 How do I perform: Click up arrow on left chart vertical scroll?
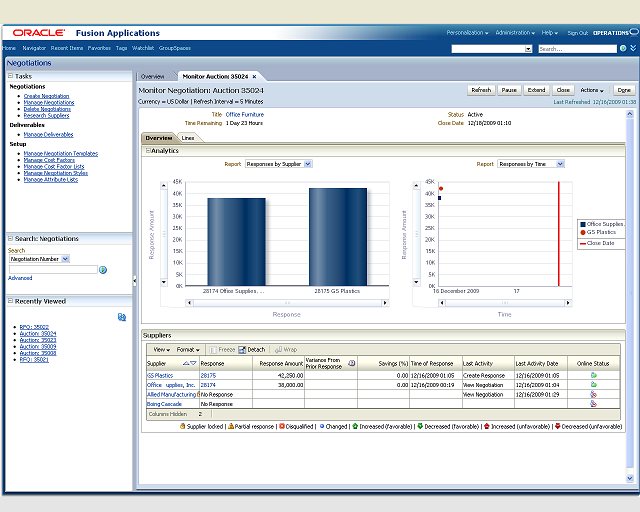point(164,186)
